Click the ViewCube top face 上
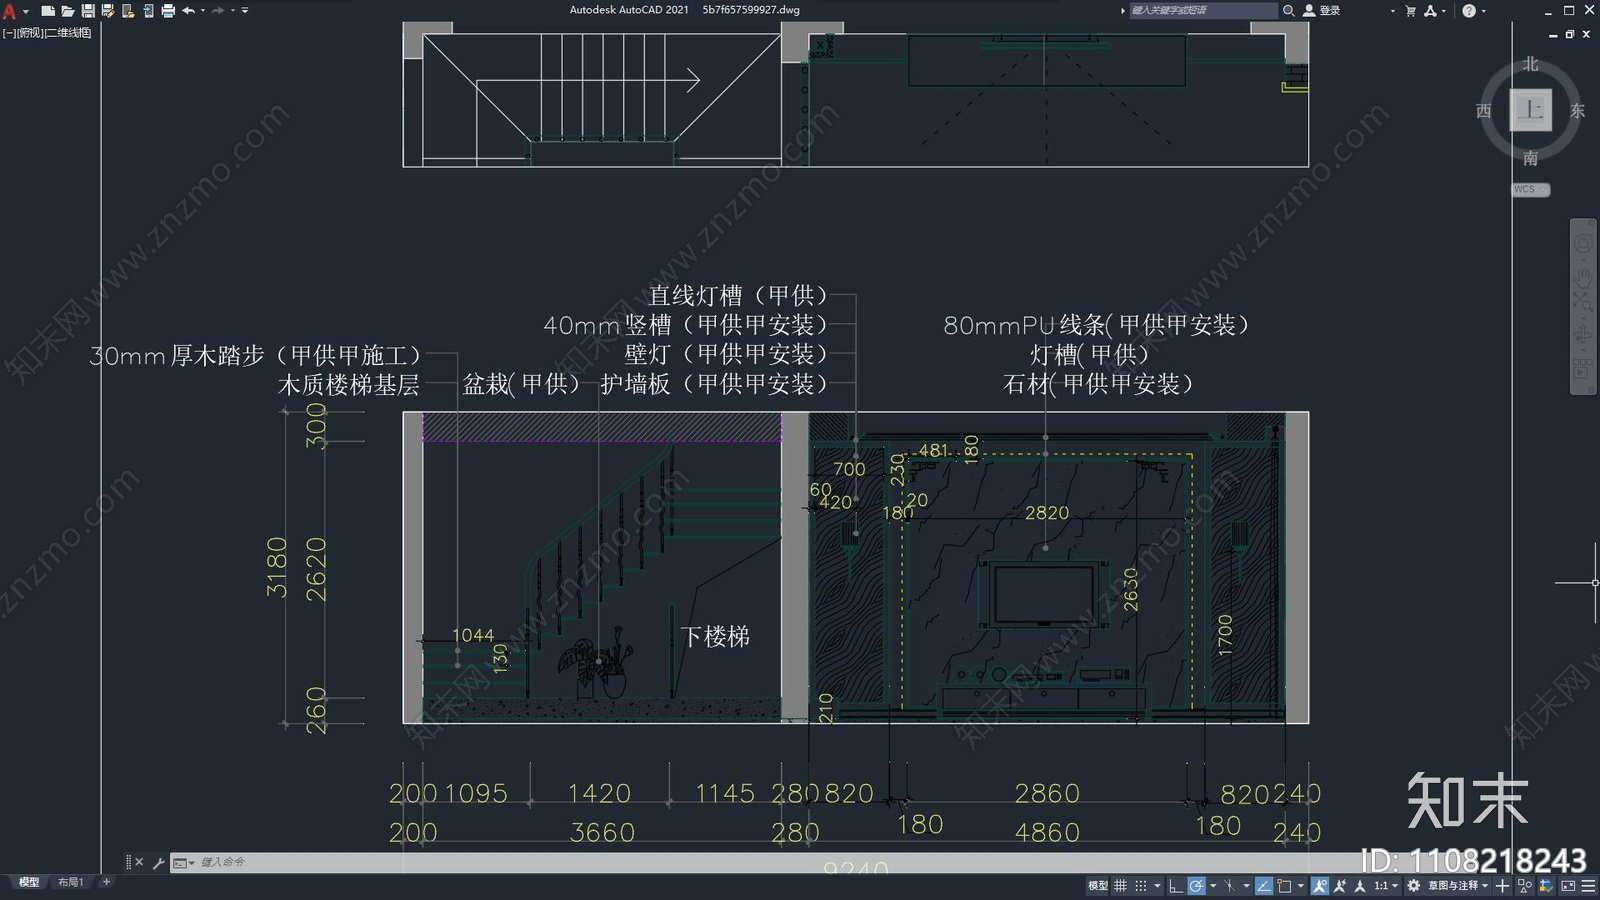This screenshot has height=900, width=1600. [1531, 110]
